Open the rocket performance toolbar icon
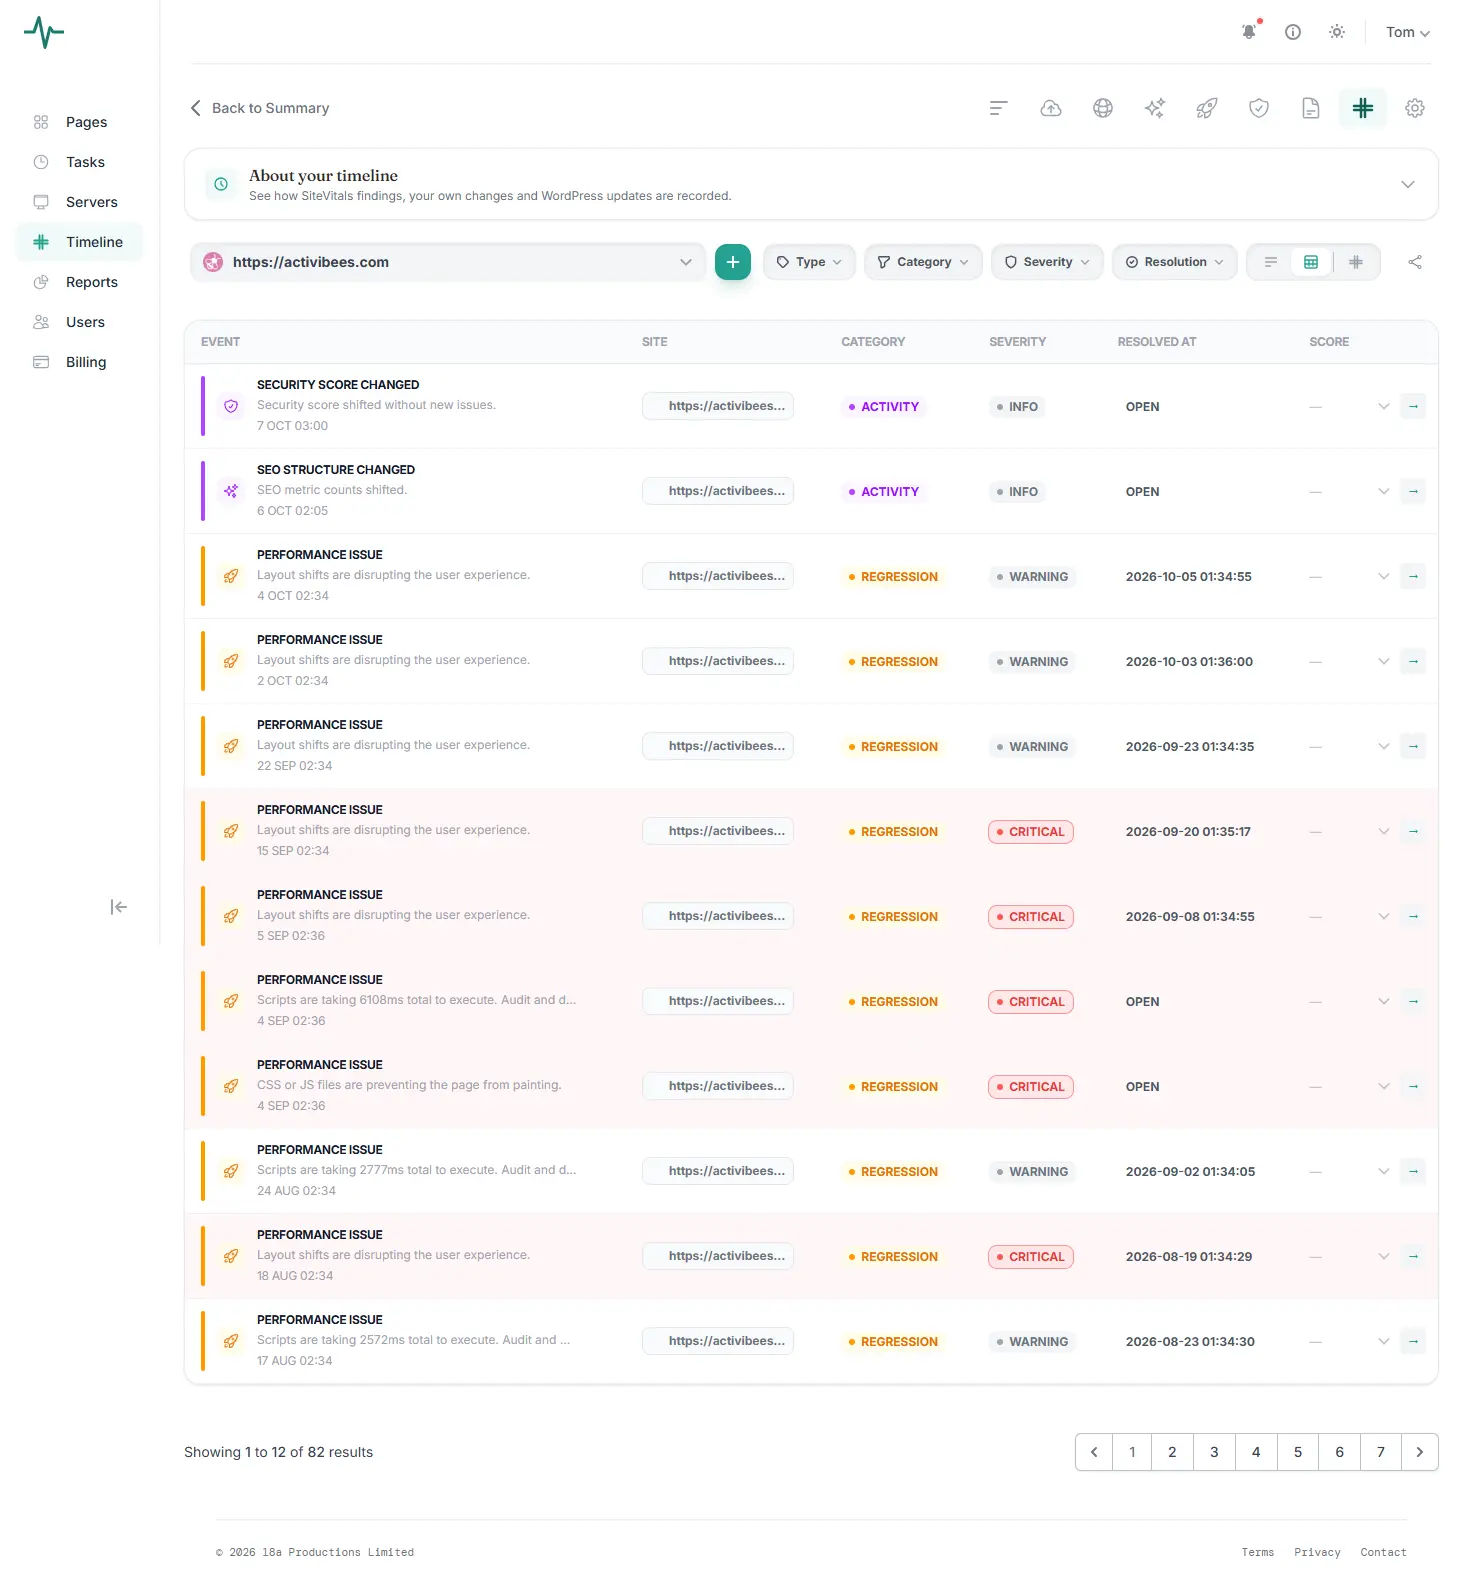 (x=1207, y=108)
